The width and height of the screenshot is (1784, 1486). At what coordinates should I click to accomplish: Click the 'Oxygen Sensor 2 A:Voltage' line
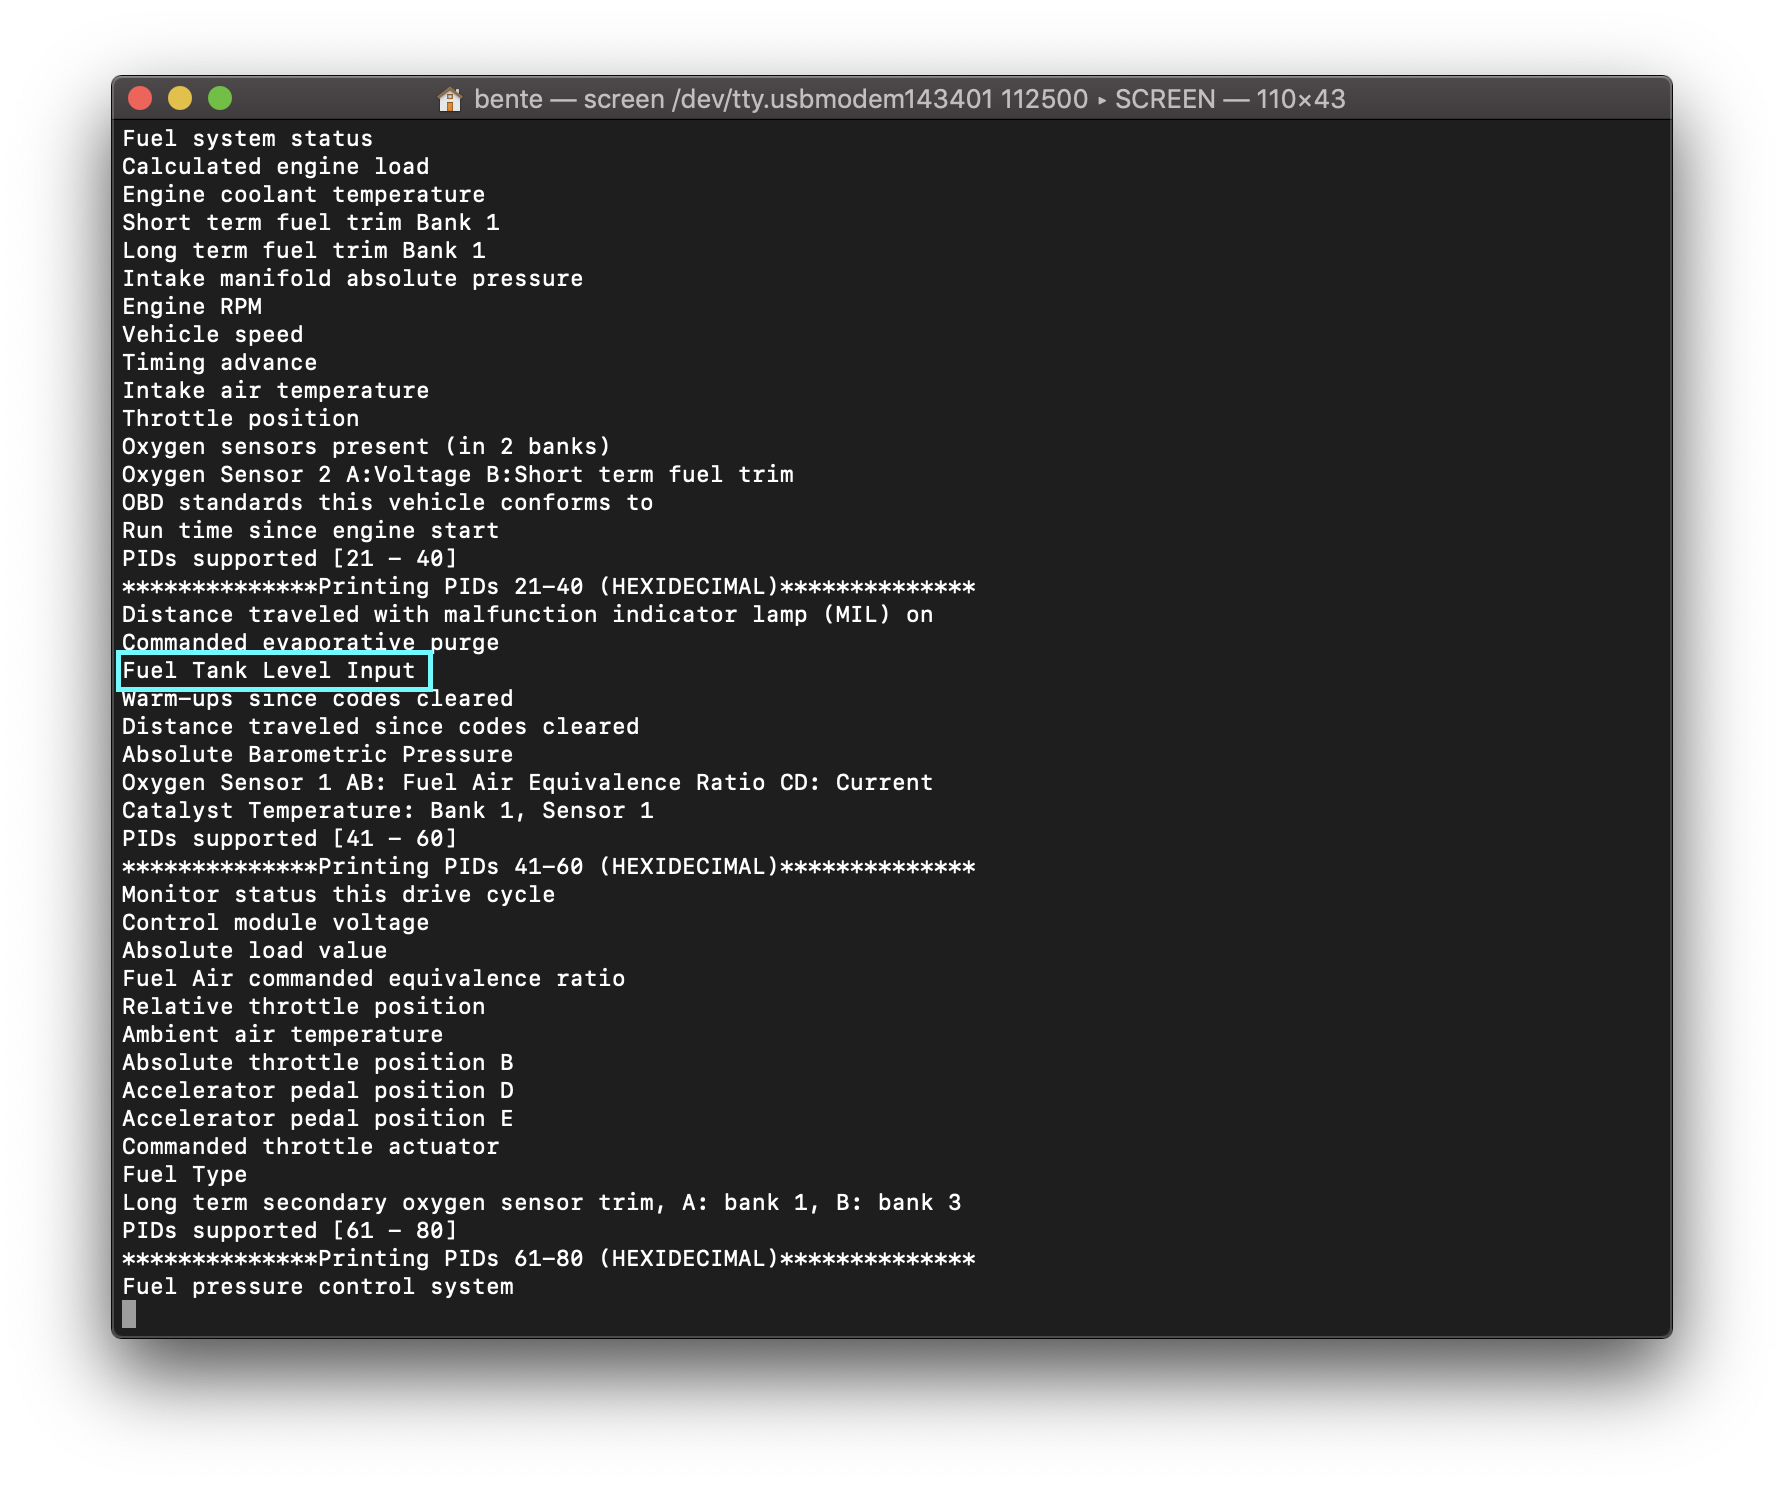tap(457, 475)
